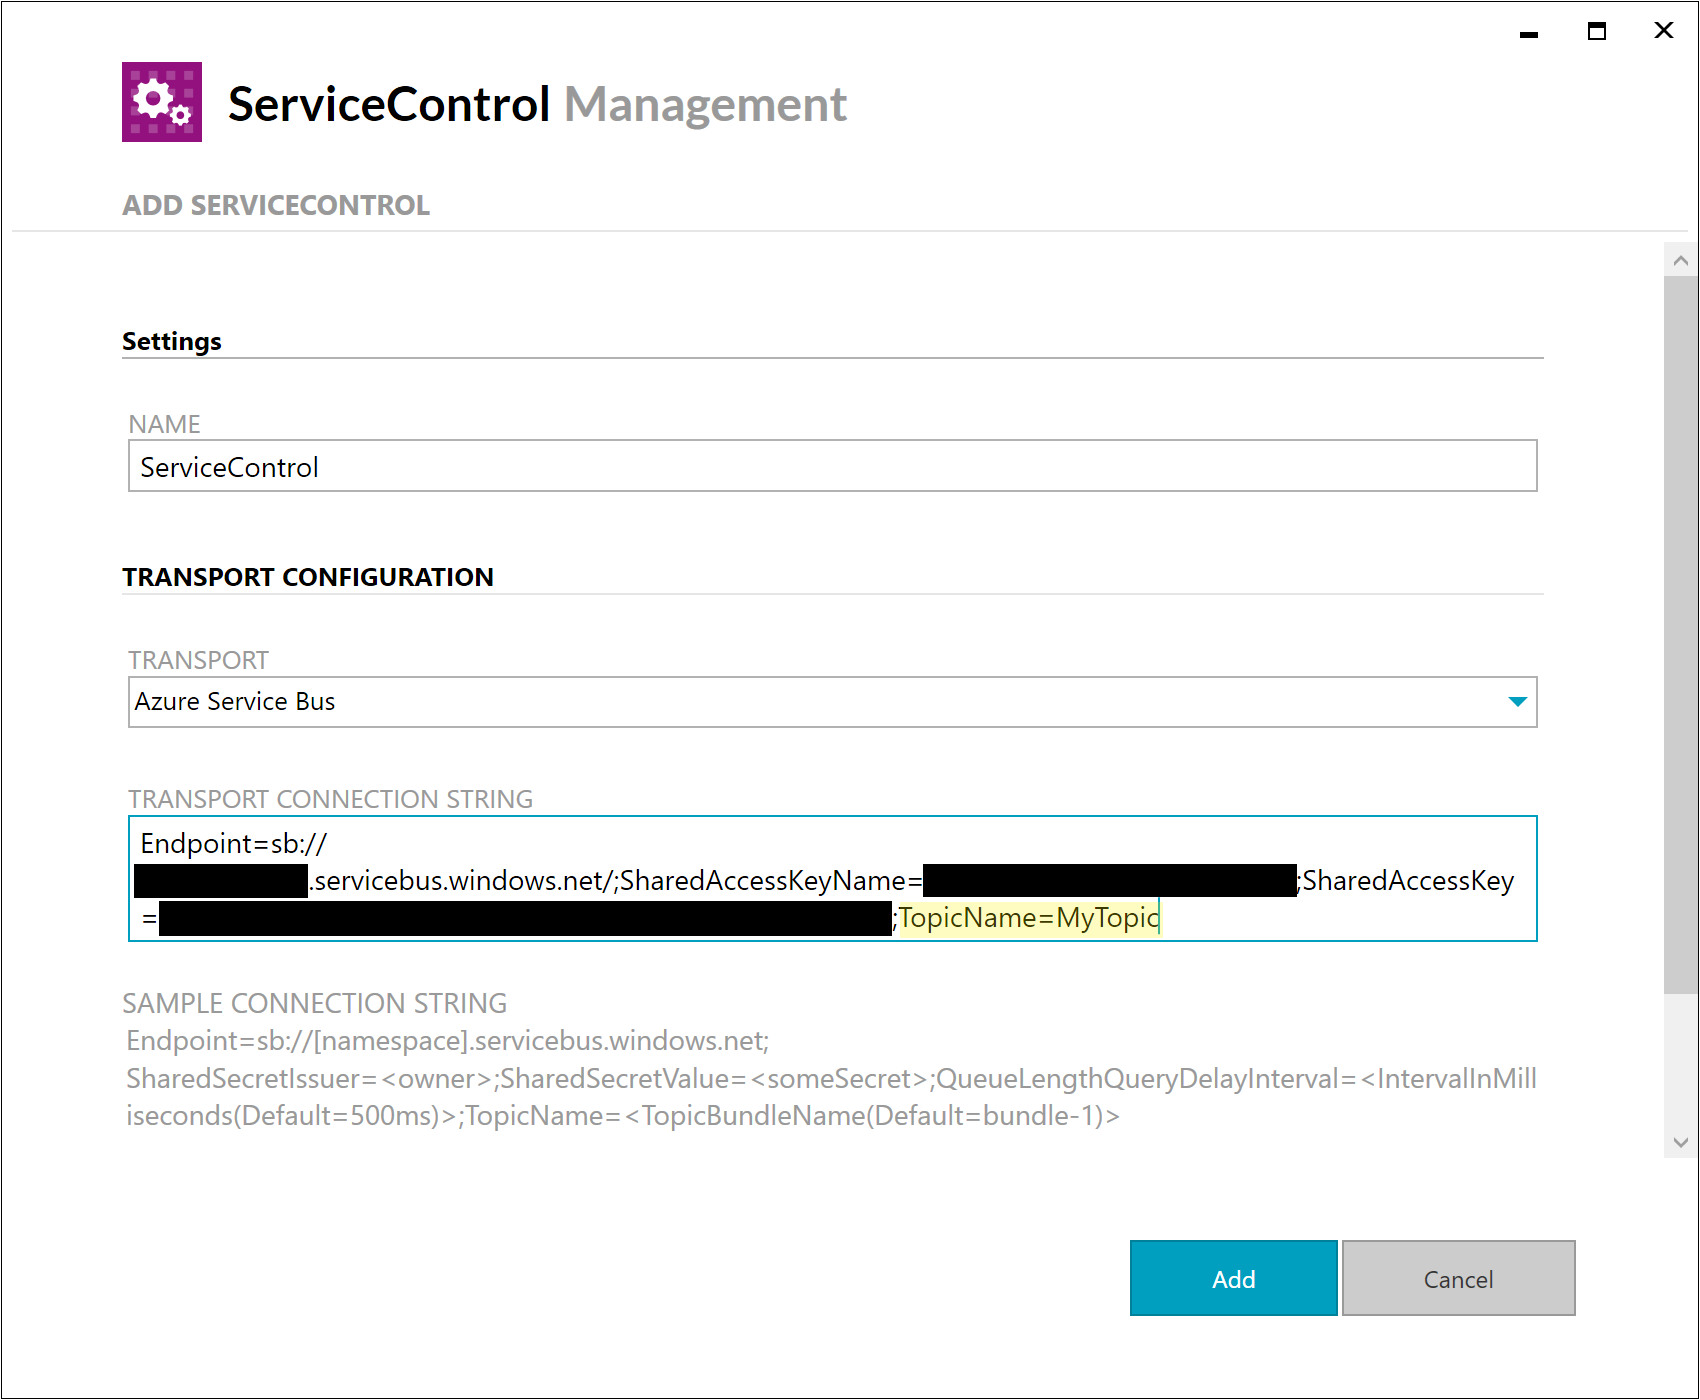Click the sample connection string text

coord(831,1078)
